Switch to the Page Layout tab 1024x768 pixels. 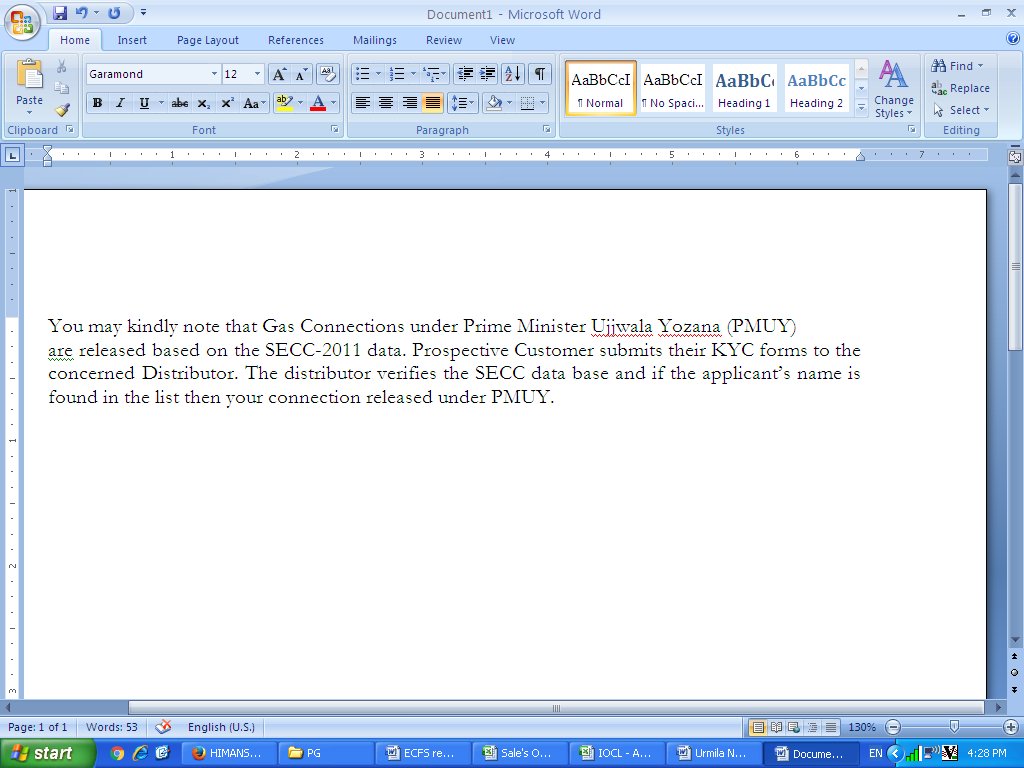click(x=208, y=40)
